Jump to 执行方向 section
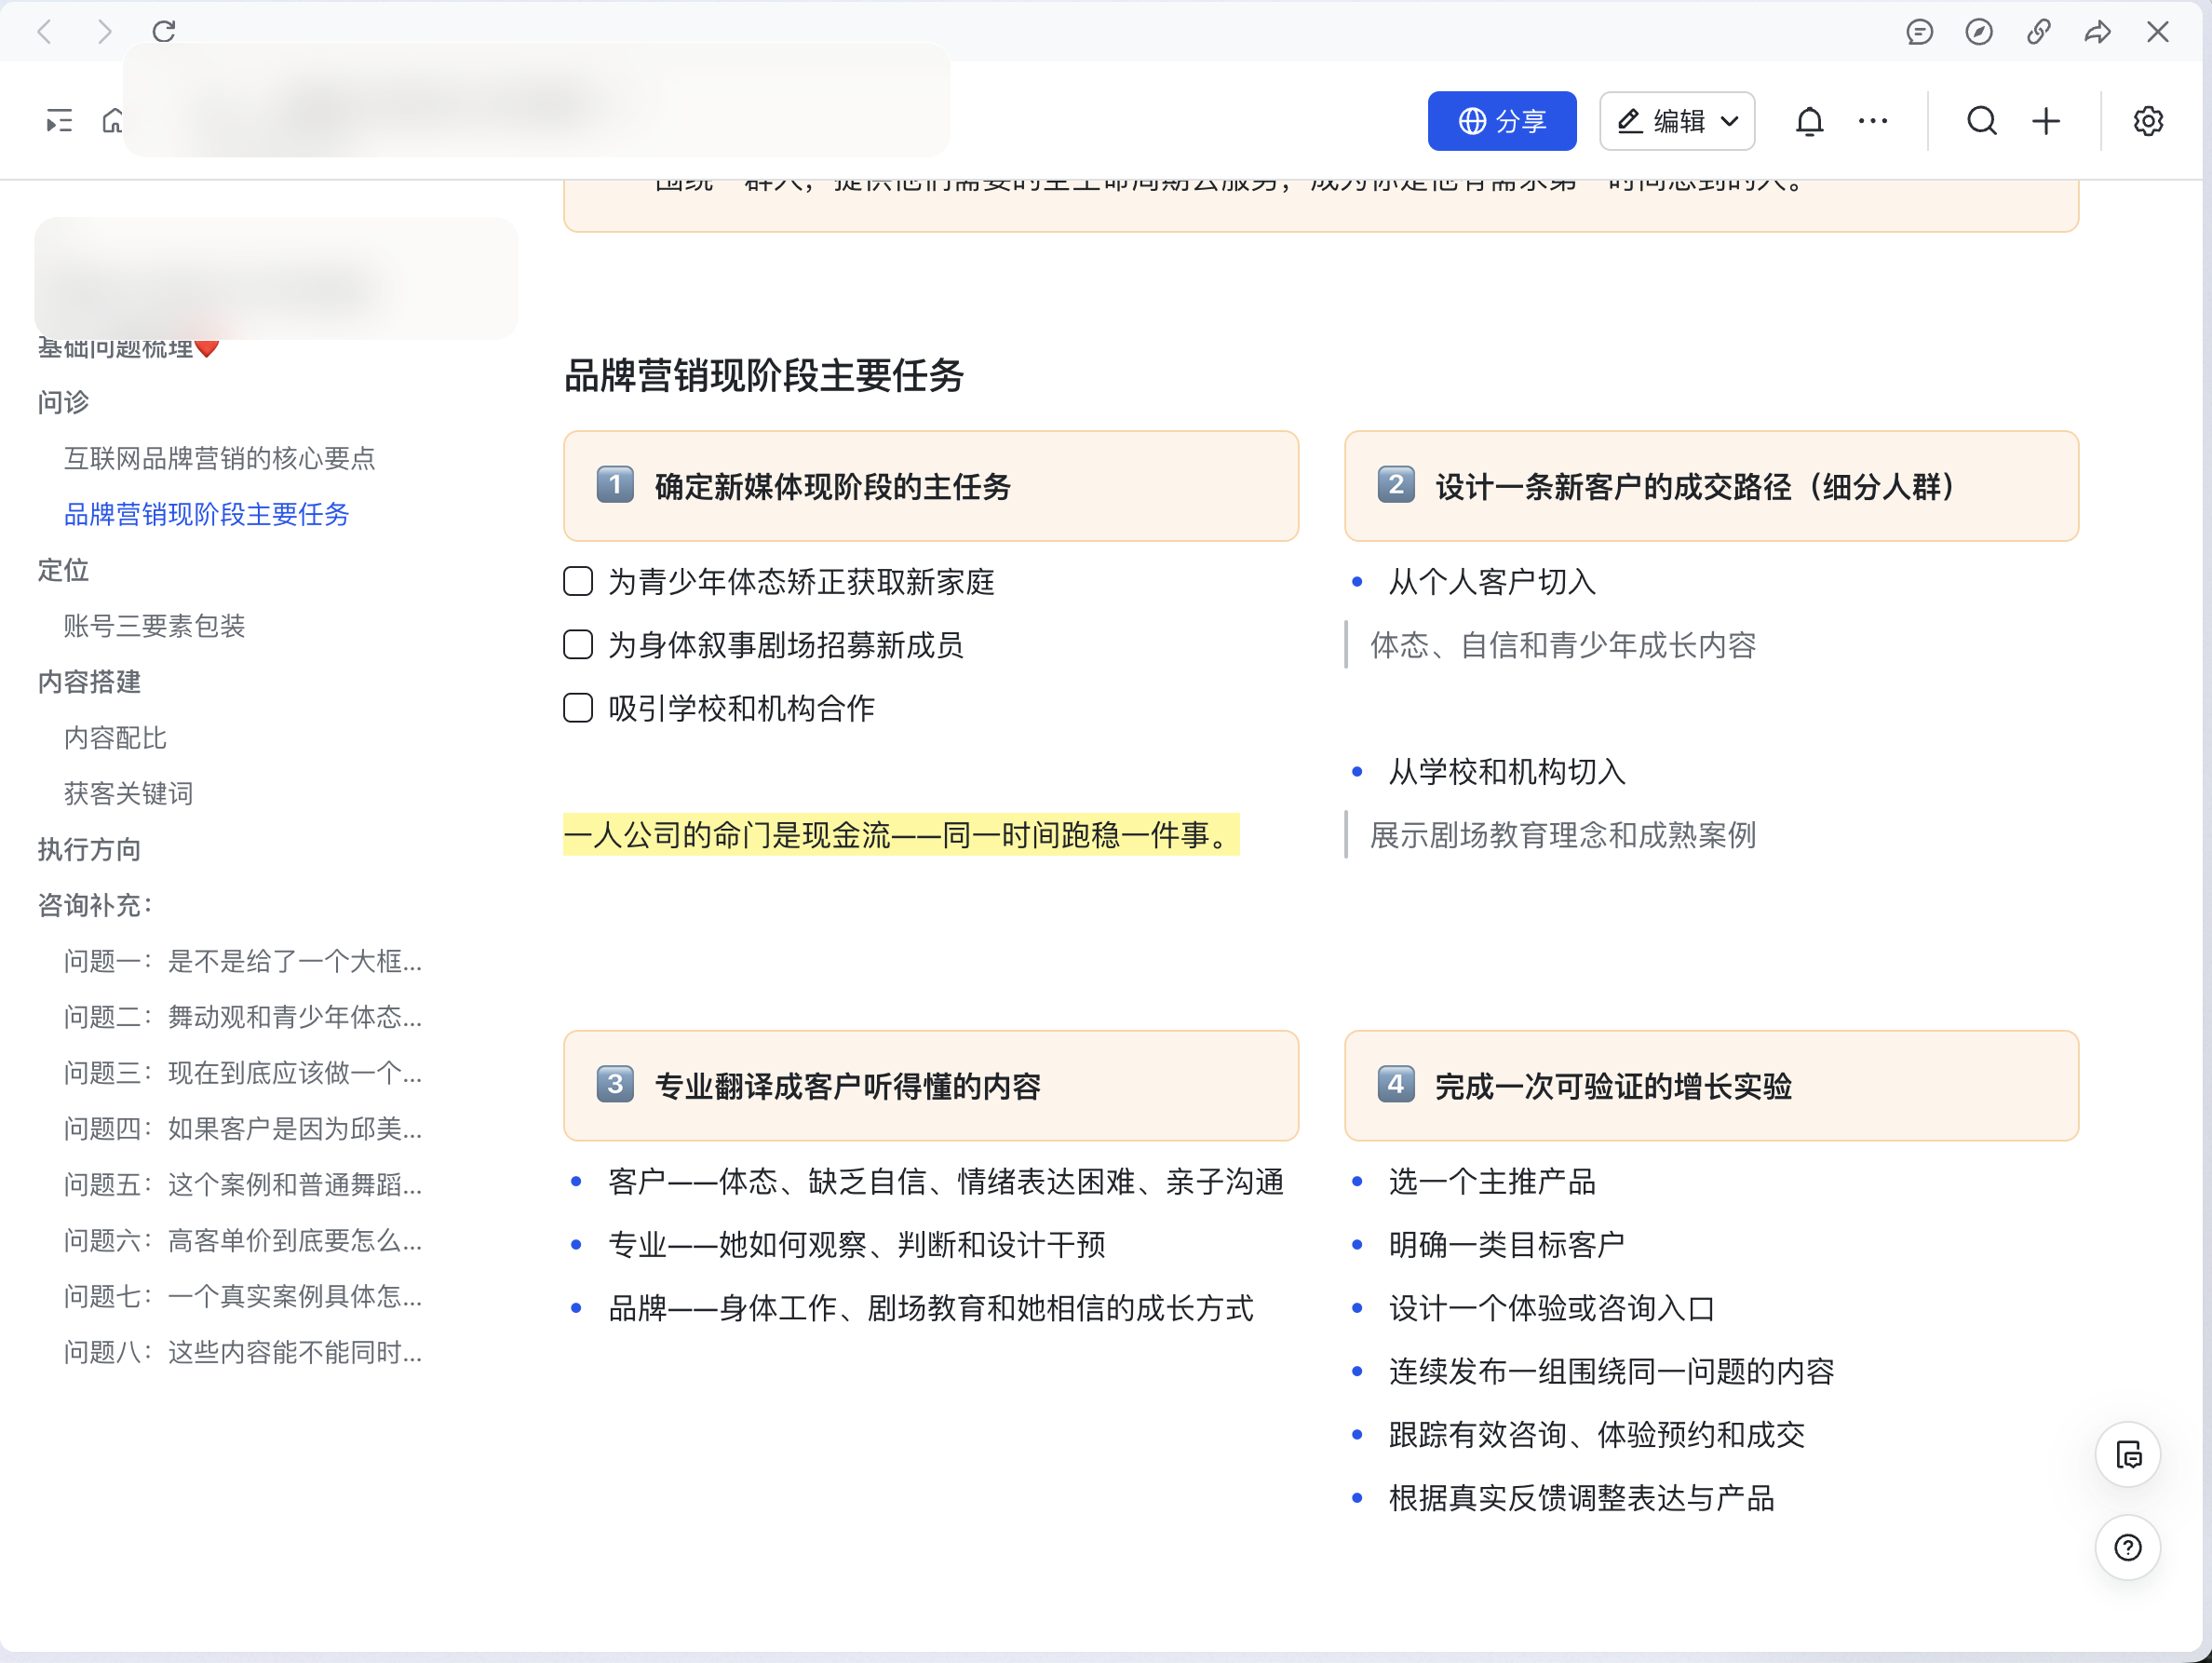The image size is (2212, 1663). point(89,849)
